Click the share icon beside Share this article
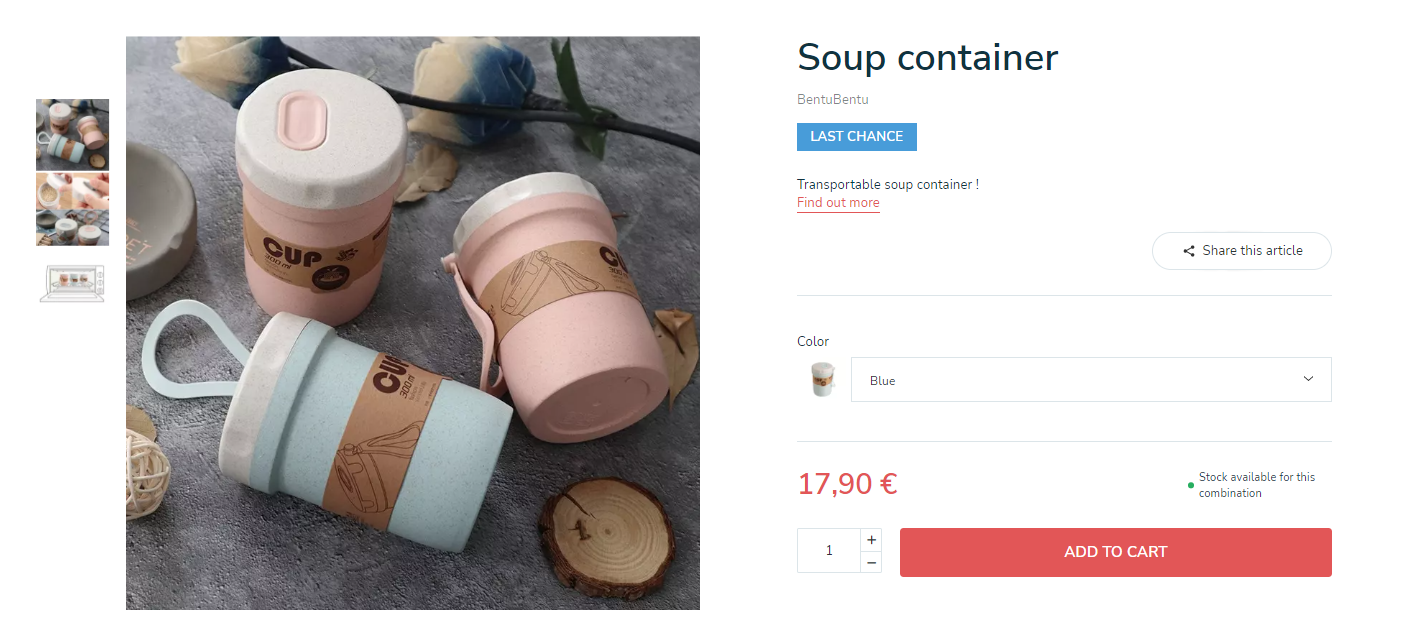The width and height of the screenshot is (1413, 642). point(1189,251)
